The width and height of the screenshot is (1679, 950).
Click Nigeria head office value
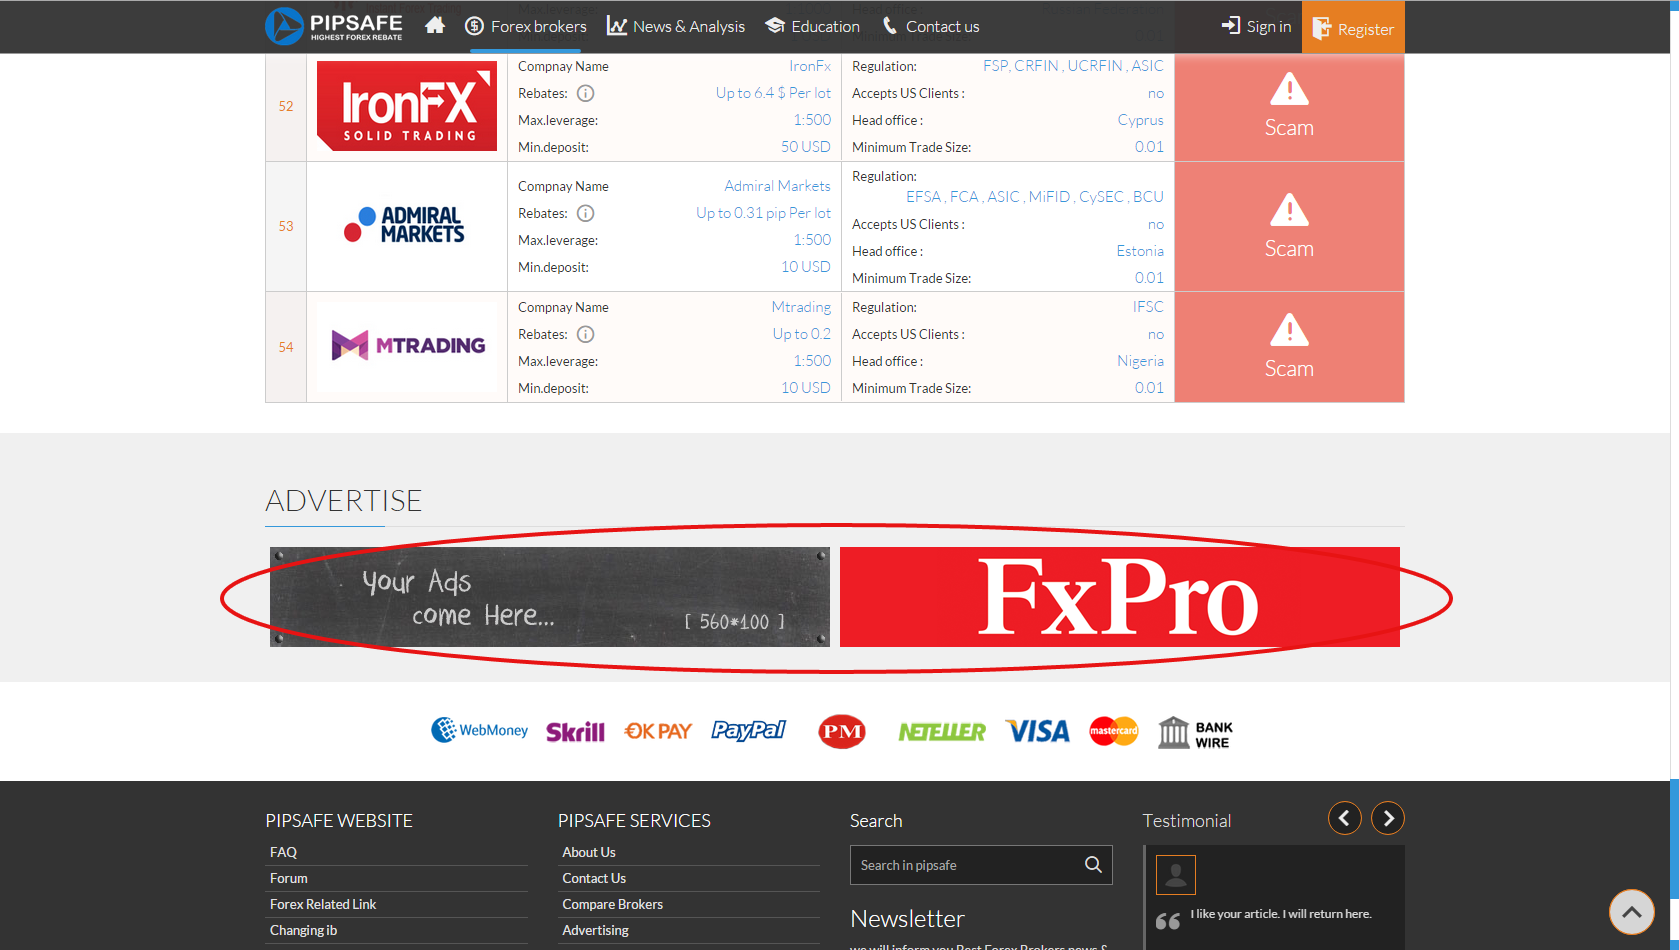pyautogui.click(x=1140, y=361)
